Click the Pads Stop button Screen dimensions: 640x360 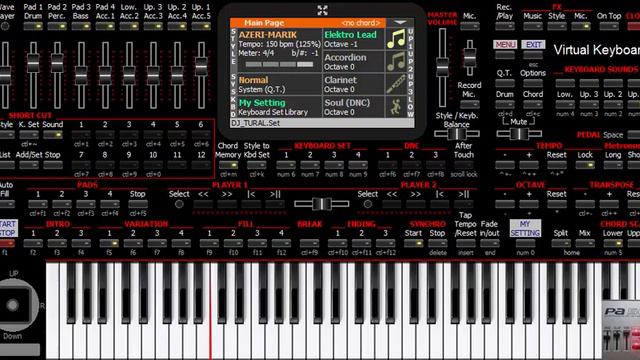click(x=138, y=204)
